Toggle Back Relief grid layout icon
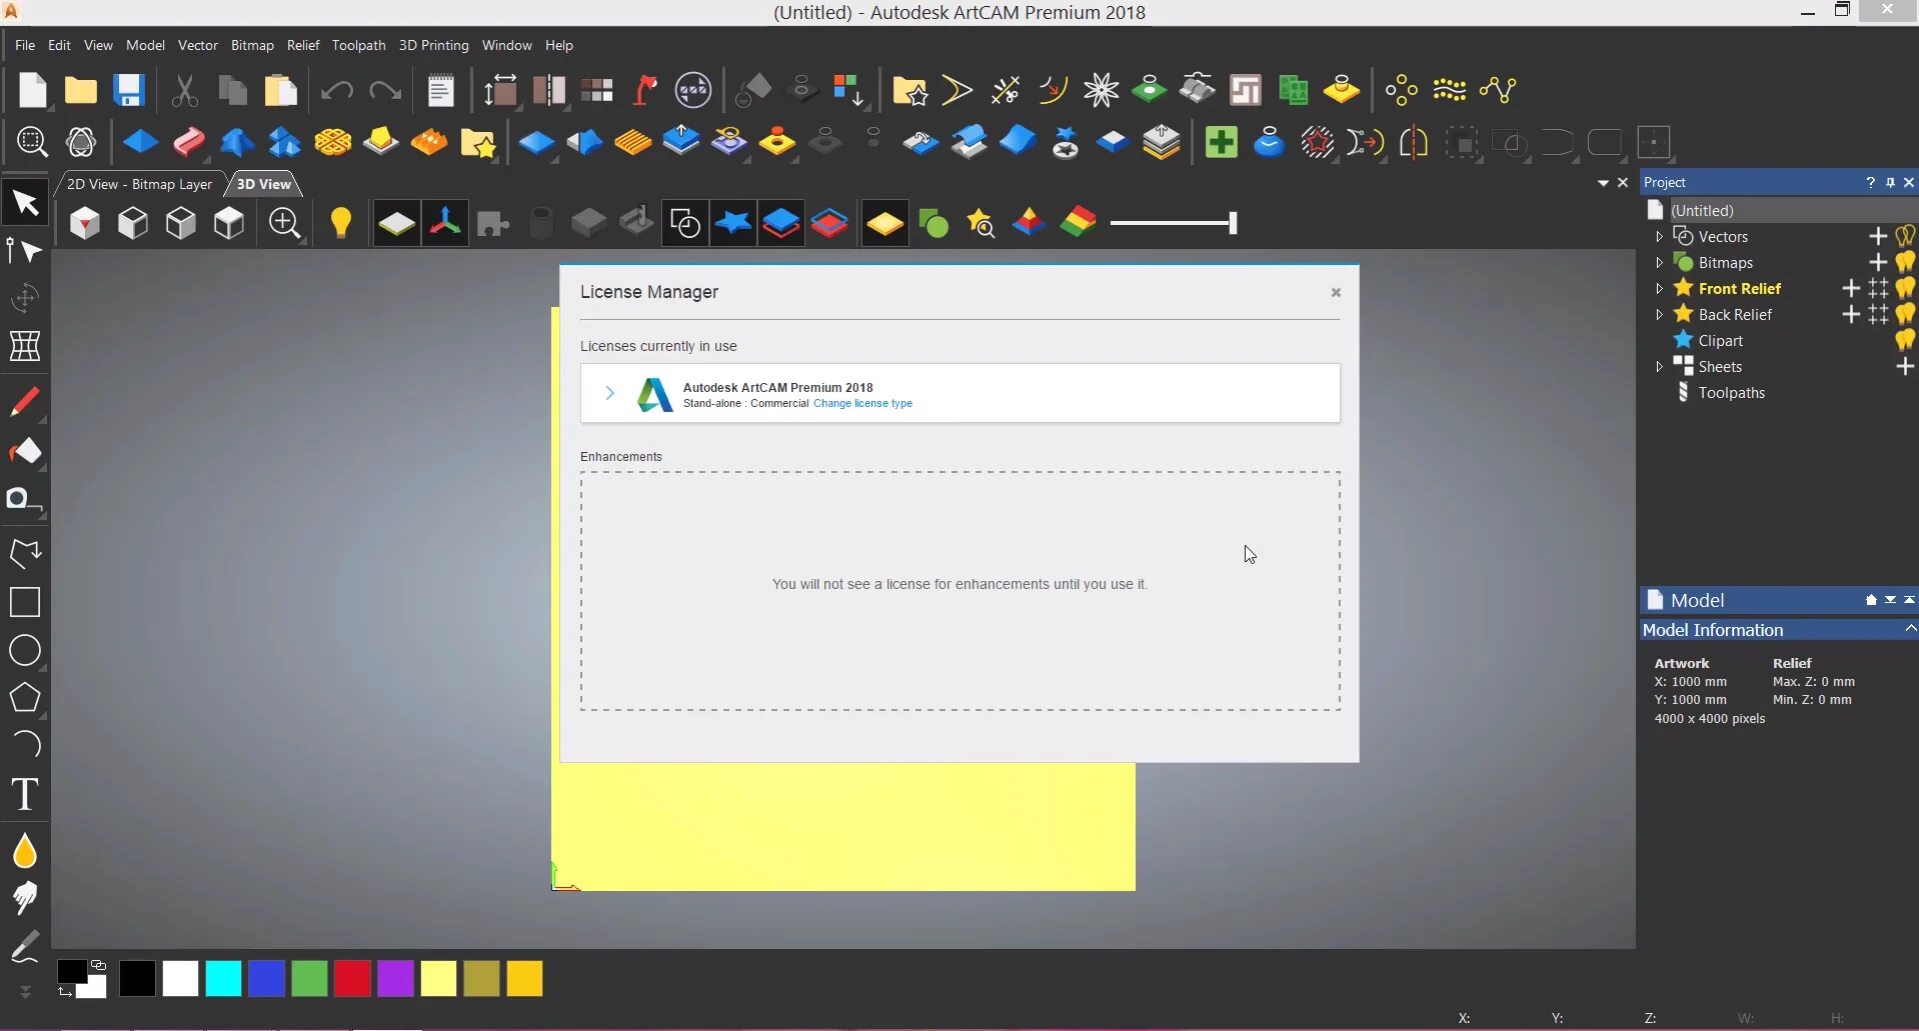1919x1031 pixels. (x=1879, y=314)
